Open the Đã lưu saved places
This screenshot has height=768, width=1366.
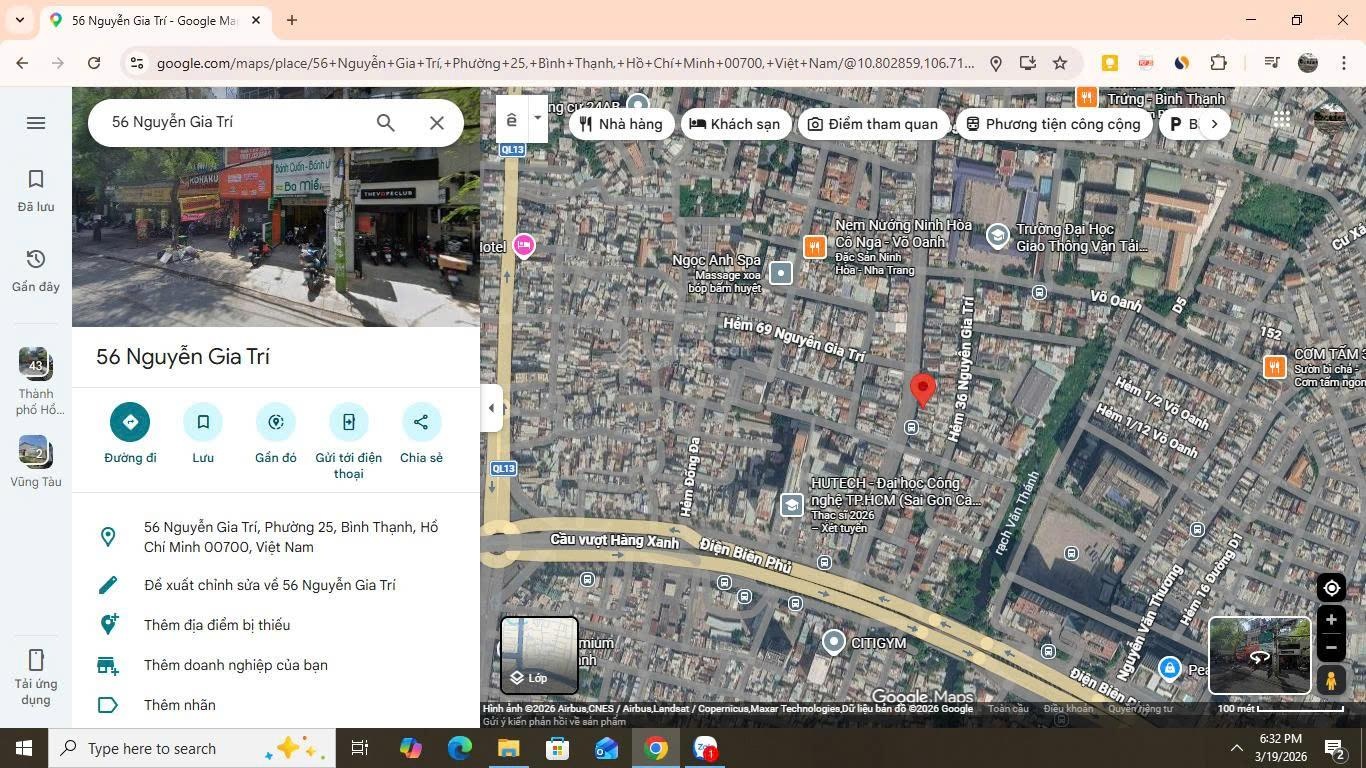point(36,190)
